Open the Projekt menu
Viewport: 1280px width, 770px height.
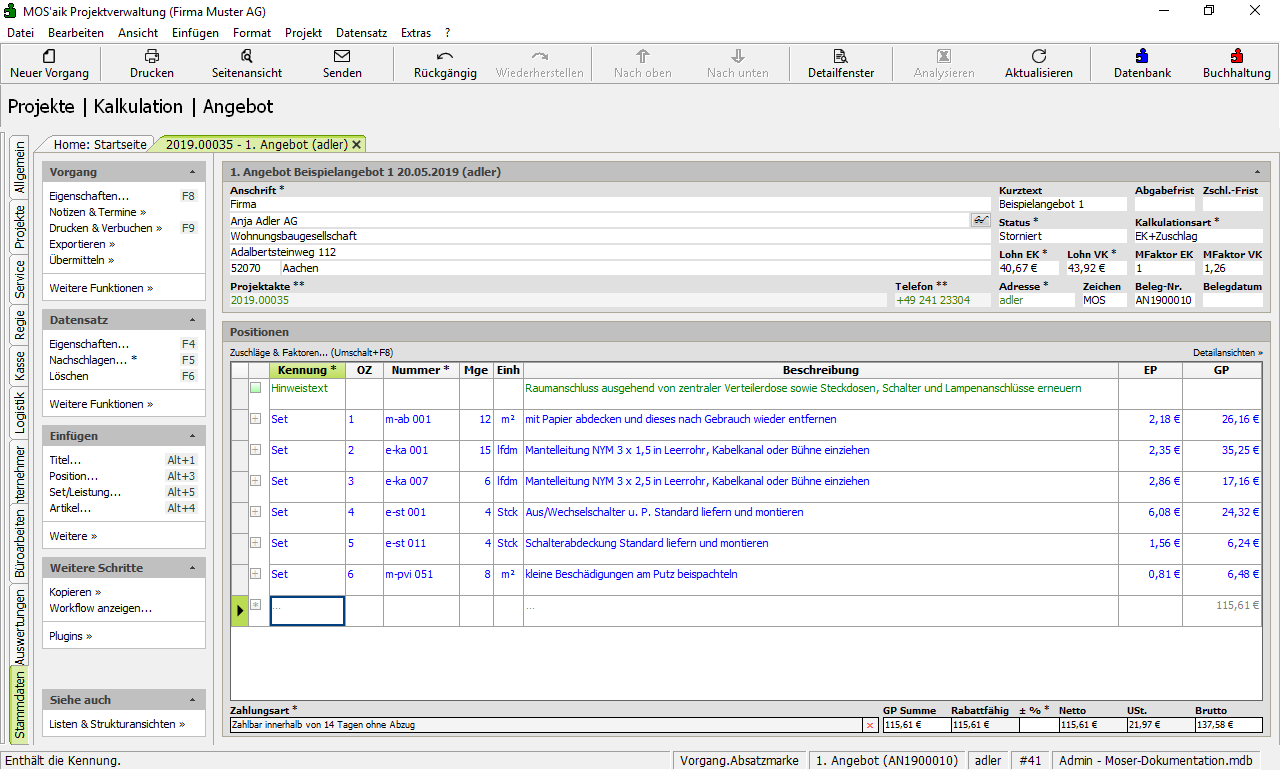303,33
